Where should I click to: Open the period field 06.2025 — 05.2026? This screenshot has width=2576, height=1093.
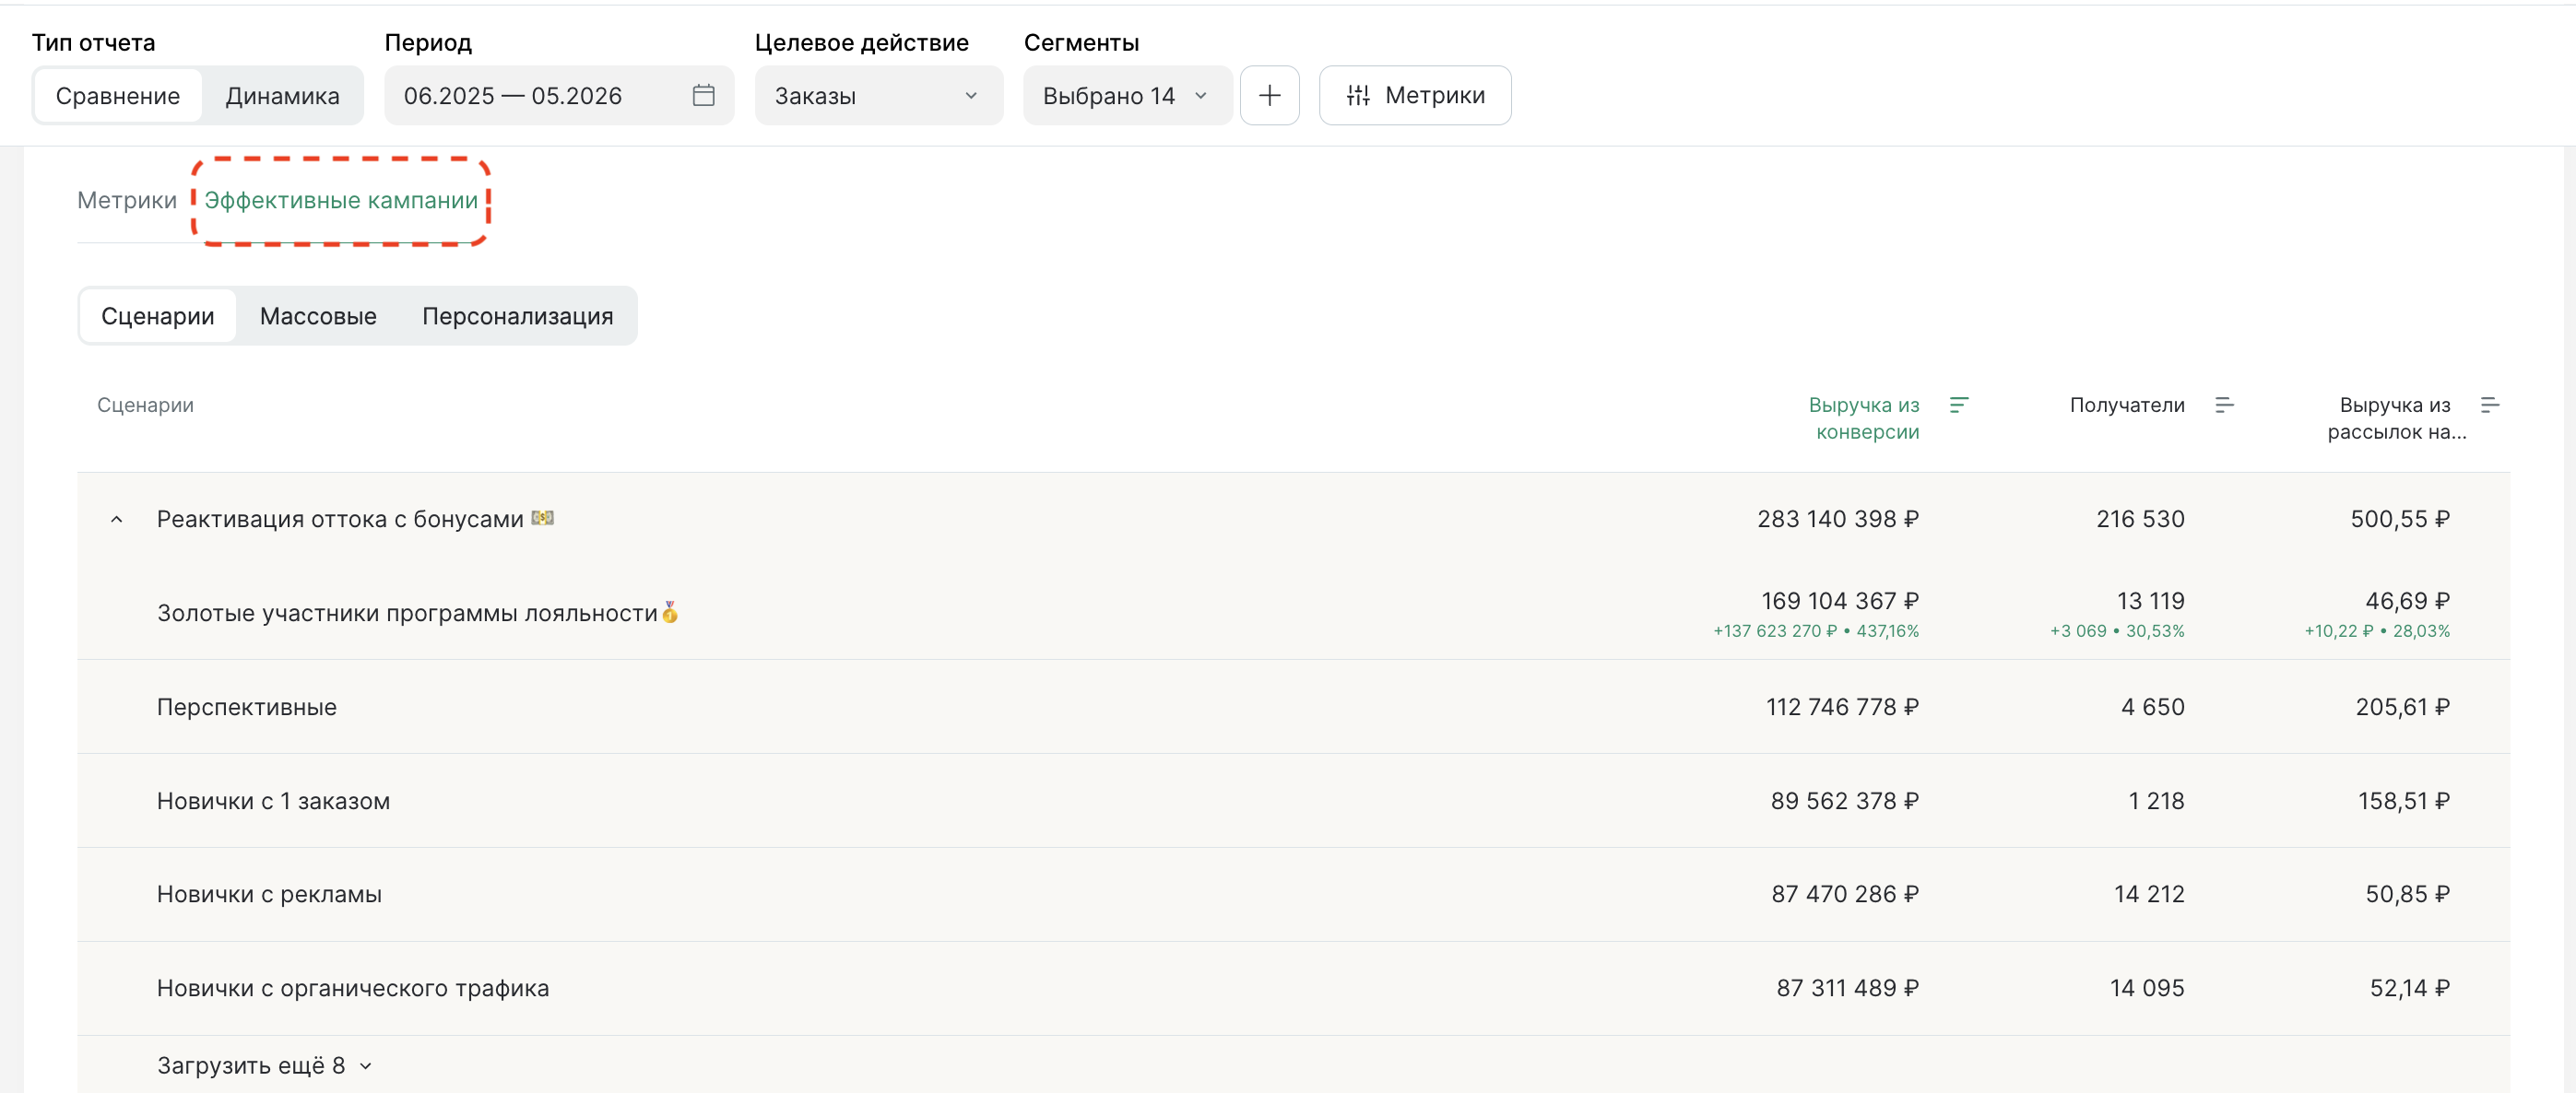tap(559, 96)
